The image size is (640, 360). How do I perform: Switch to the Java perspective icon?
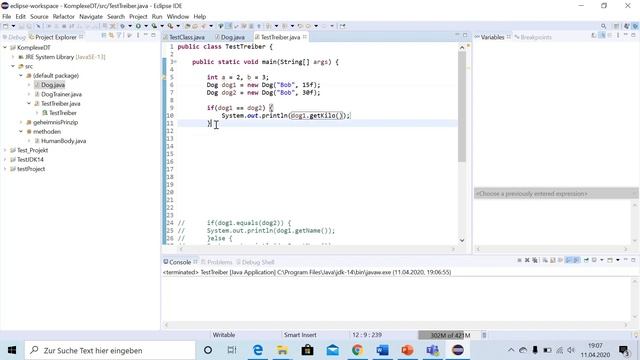pos(627,26)
